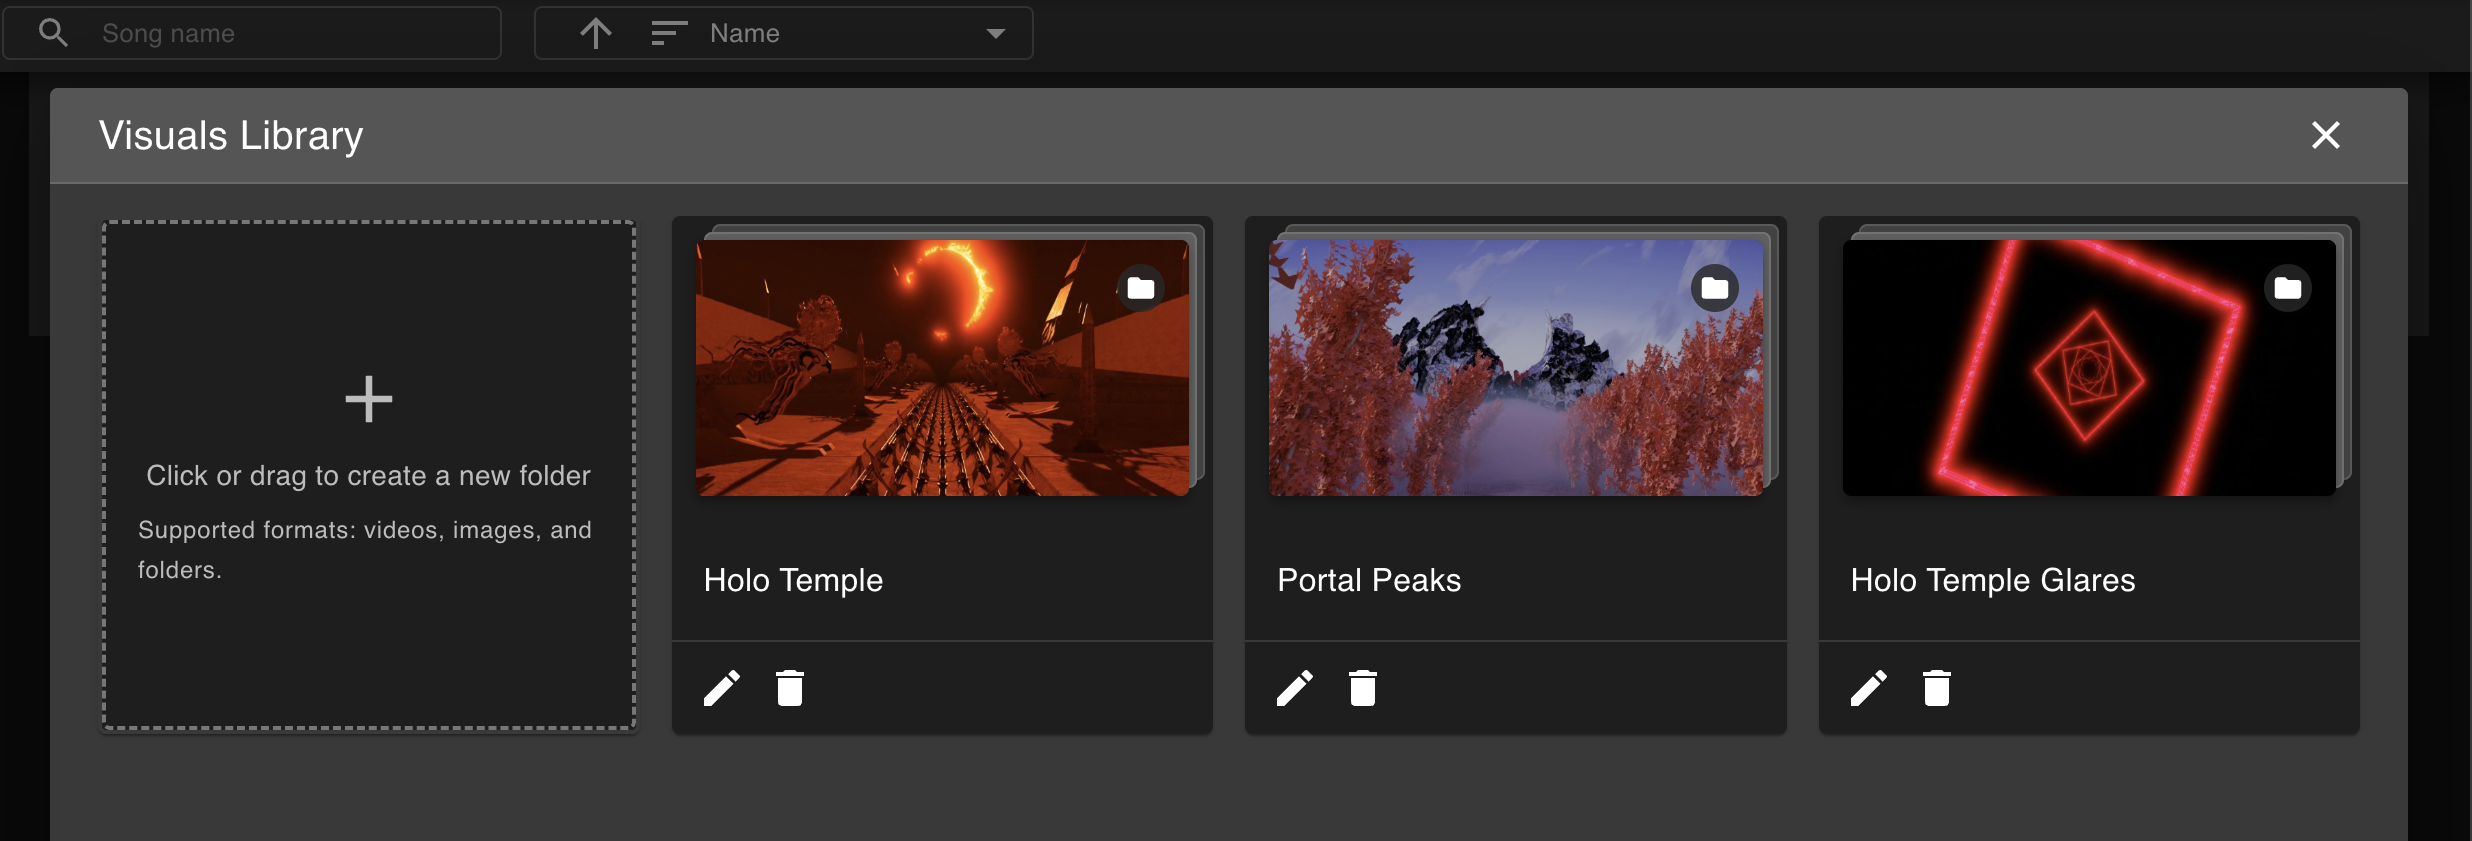Click the folder badge on Portal Peaks thumbnail

click(x=1715, y=288)
